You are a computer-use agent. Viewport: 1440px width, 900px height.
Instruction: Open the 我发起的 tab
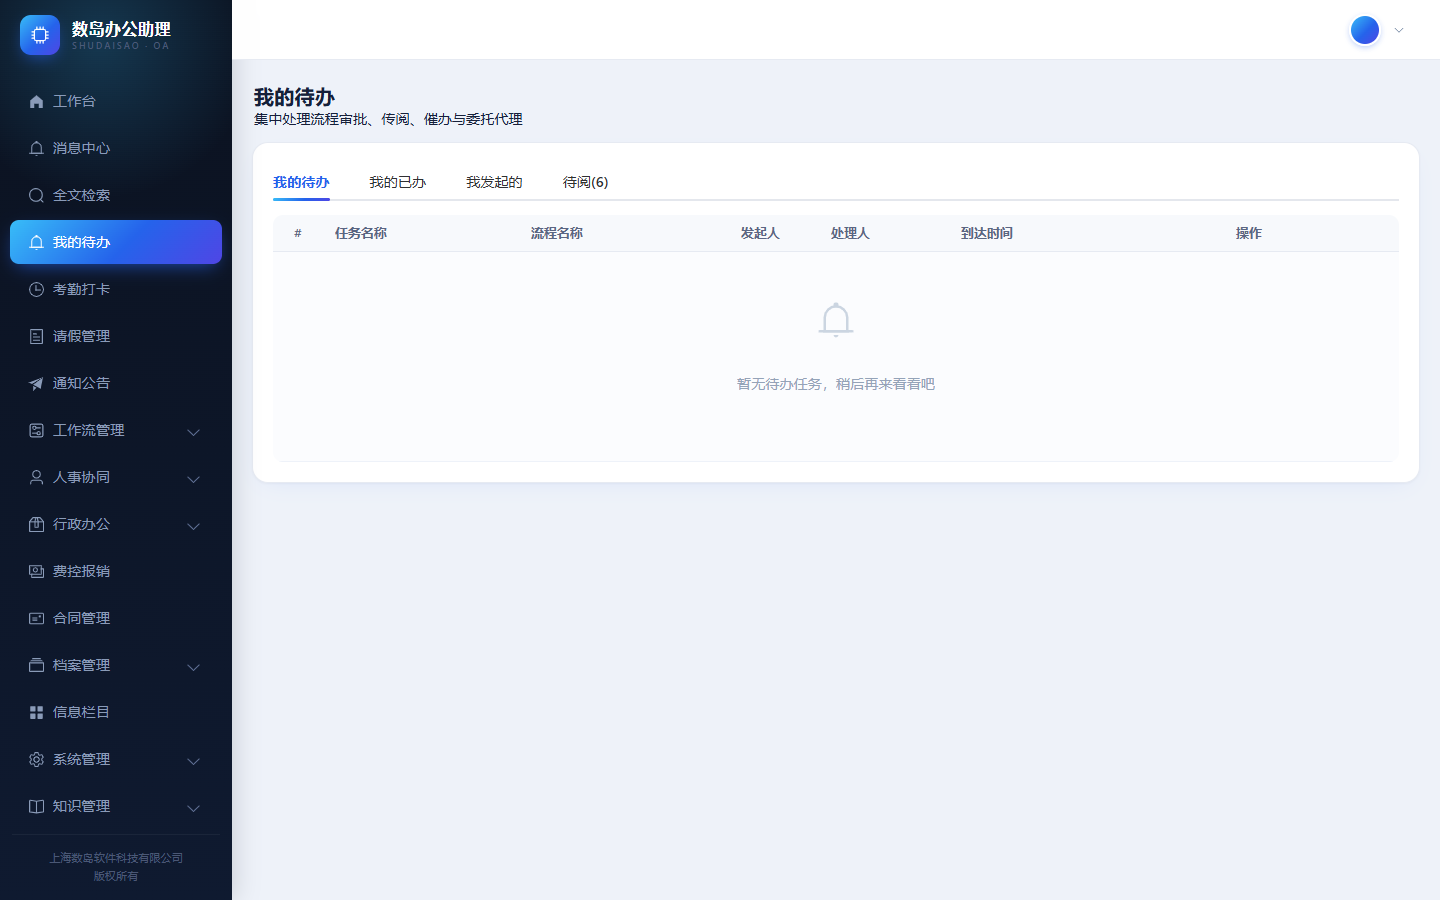pos(494,182)
